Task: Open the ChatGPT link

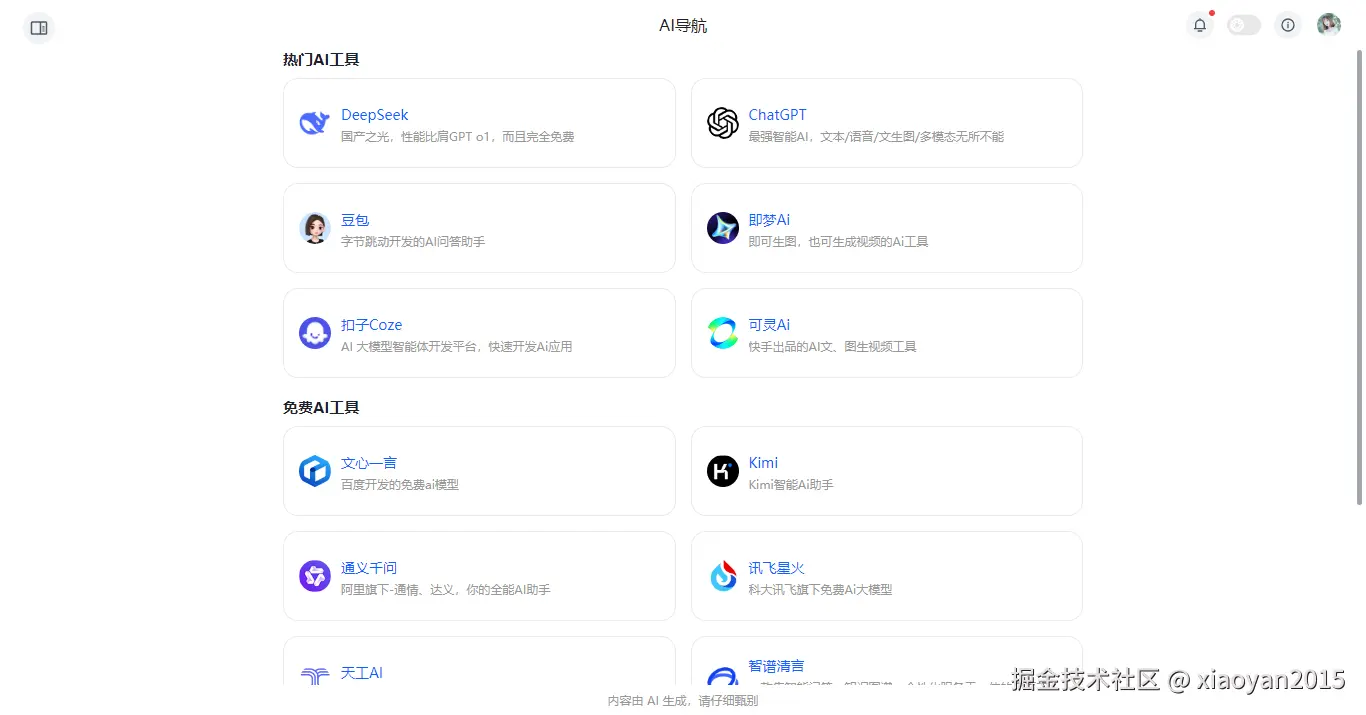Action: click(778, 115)
